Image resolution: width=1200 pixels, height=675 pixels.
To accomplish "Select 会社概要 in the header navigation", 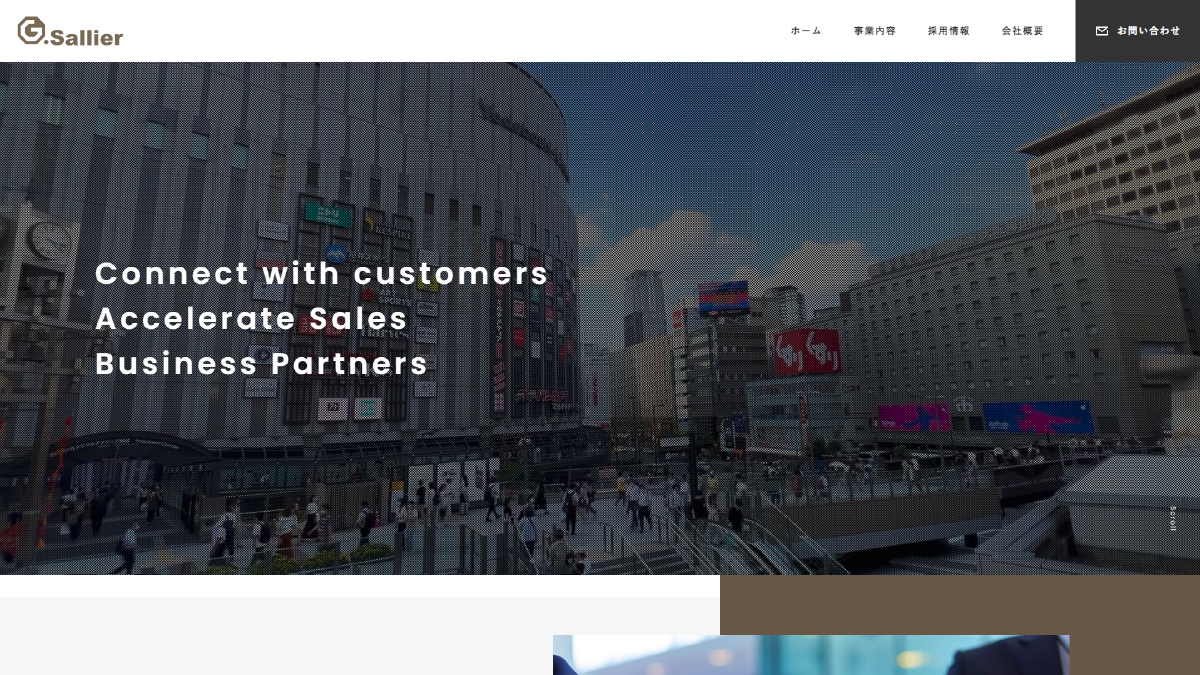I will pos(1023,31).
